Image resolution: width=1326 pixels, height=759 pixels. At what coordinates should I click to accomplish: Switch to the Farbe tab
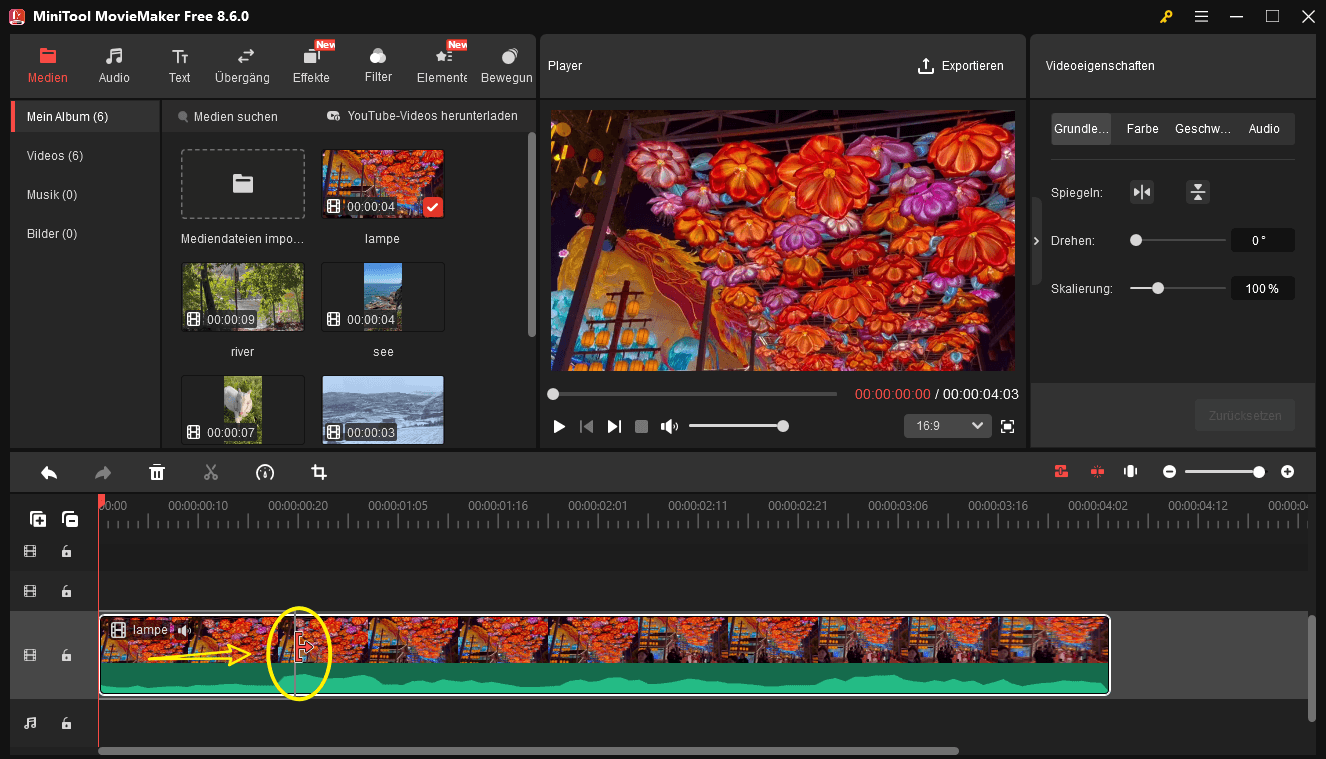1142,128
